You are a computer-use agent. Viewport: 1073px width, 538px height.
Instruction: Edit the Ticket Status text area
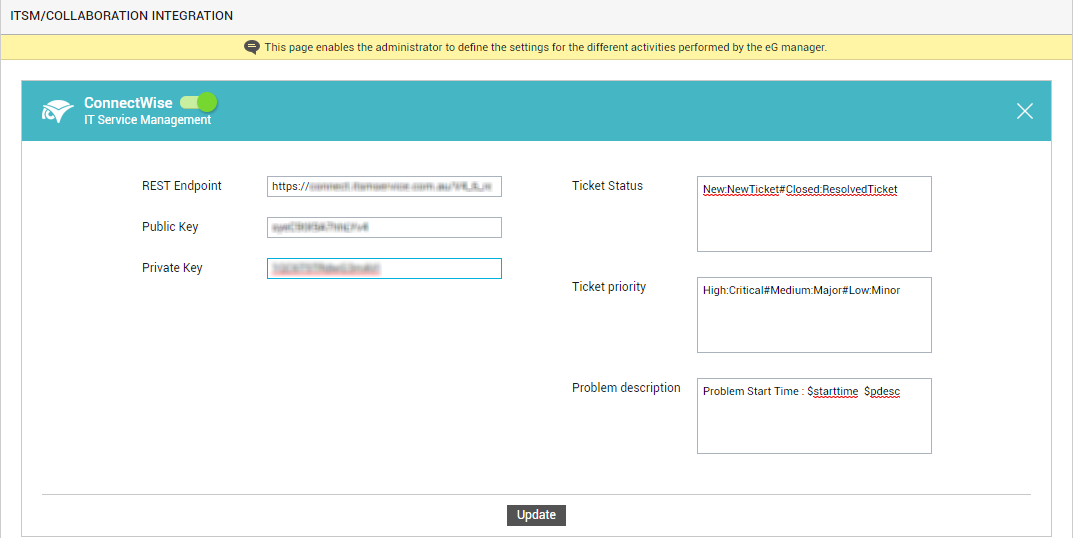click(x=814, y=214)
